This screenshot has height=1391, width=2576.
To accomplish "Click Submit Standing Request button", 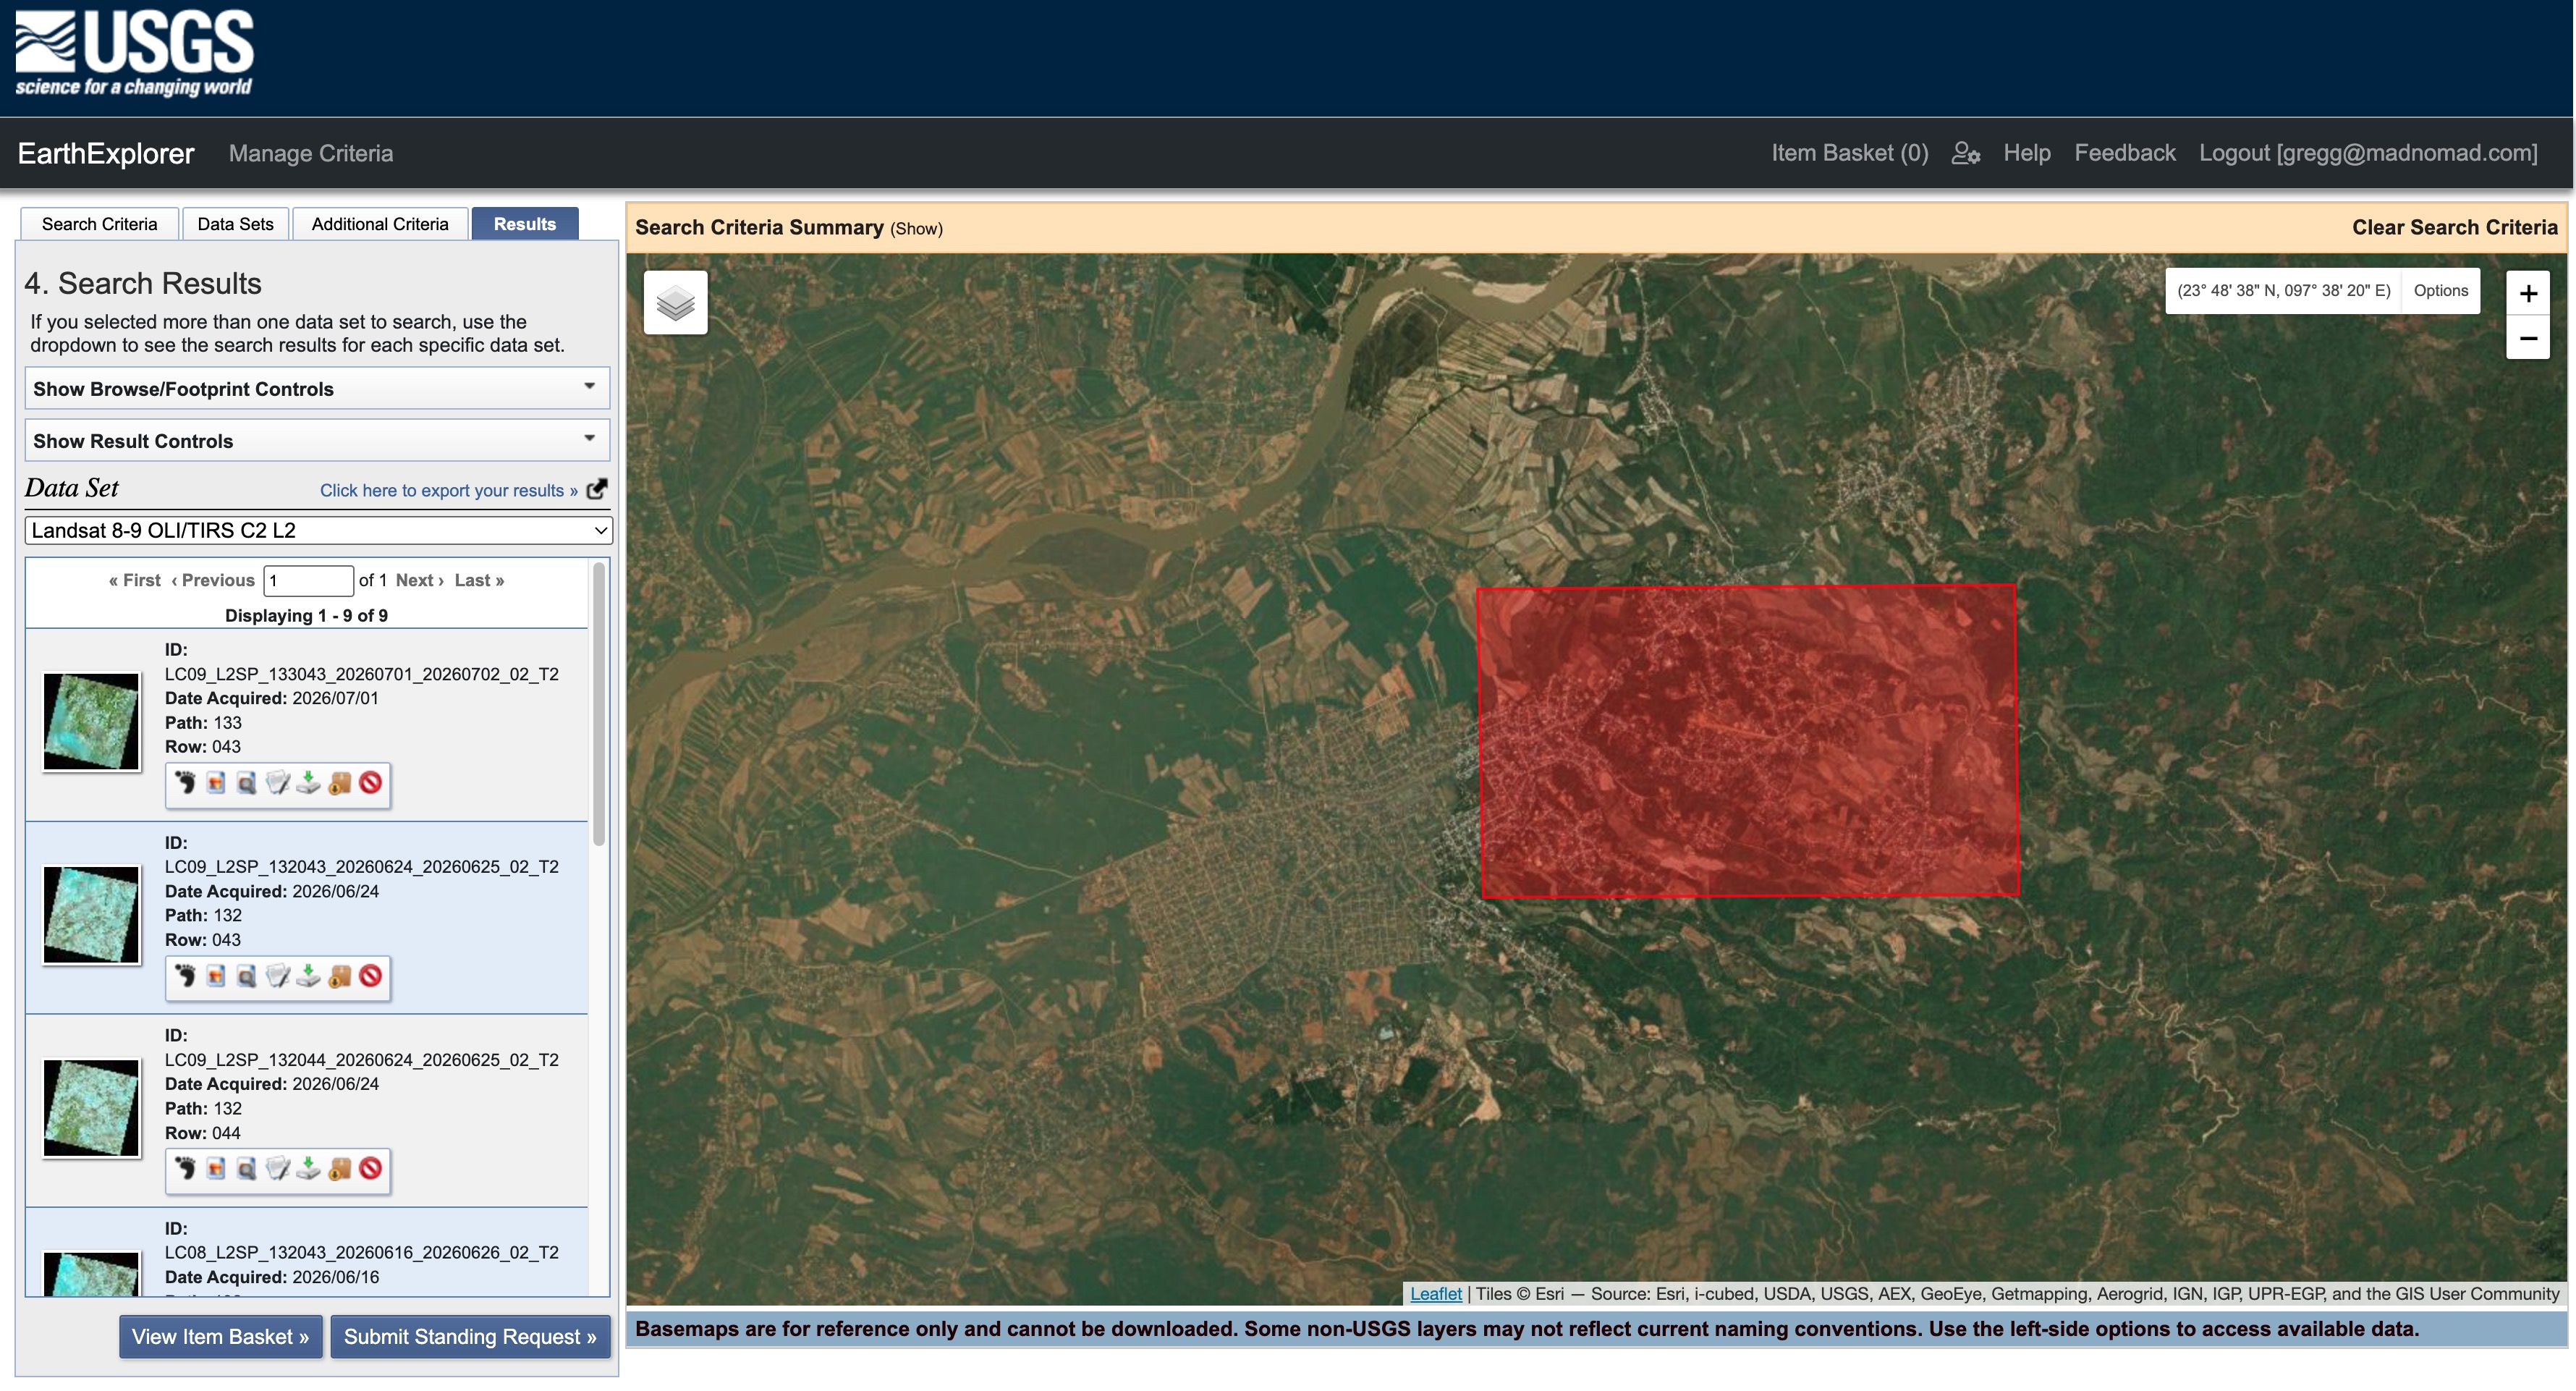I will pyautogui.click(x=470, y=1337).
